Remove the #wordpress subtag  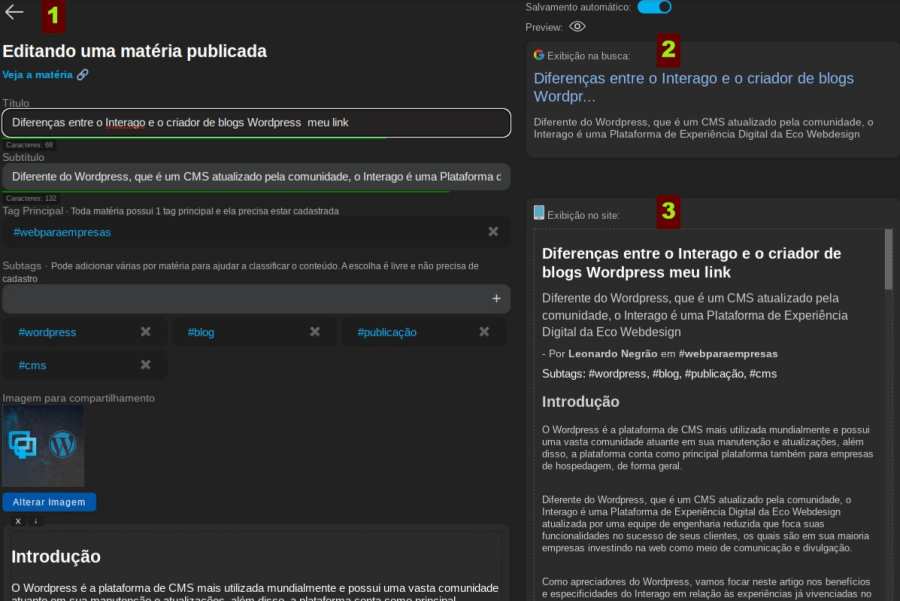pyautogui.click(x=146, y=332)
